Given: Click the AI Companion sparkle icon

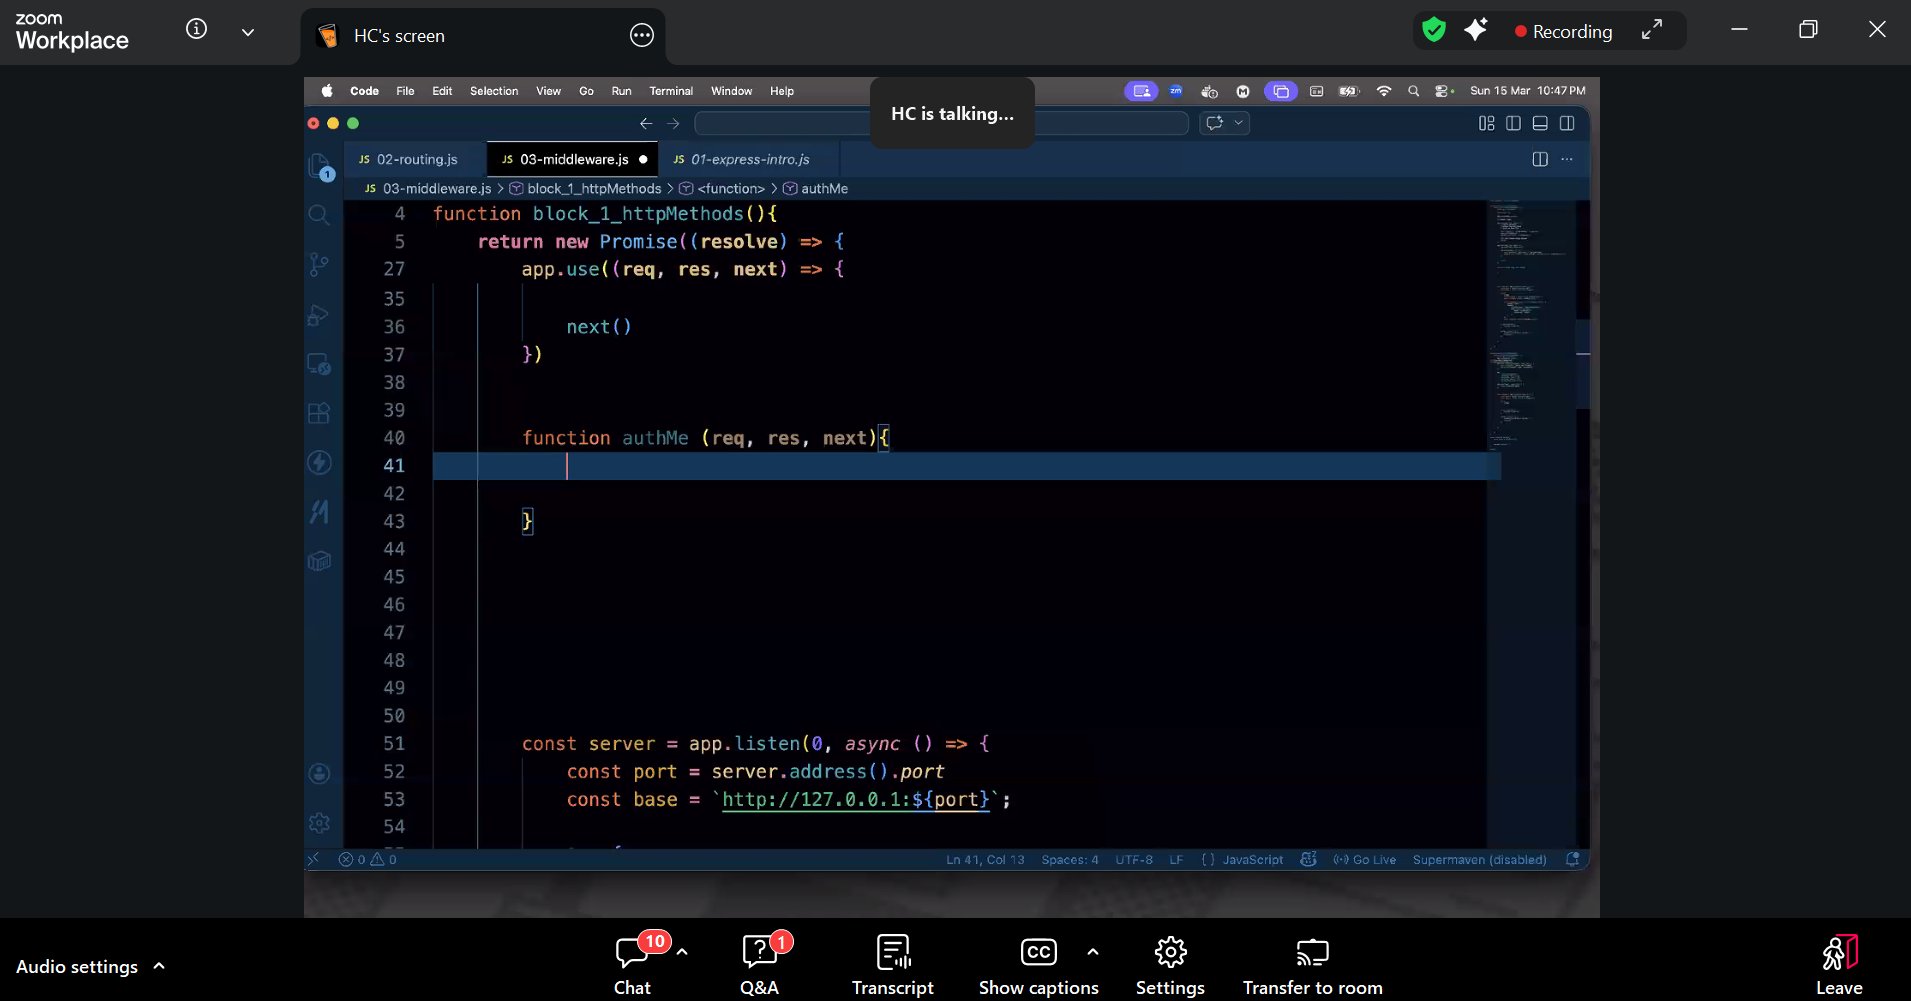Looking at the screenshot, I should click(1476, 31).
